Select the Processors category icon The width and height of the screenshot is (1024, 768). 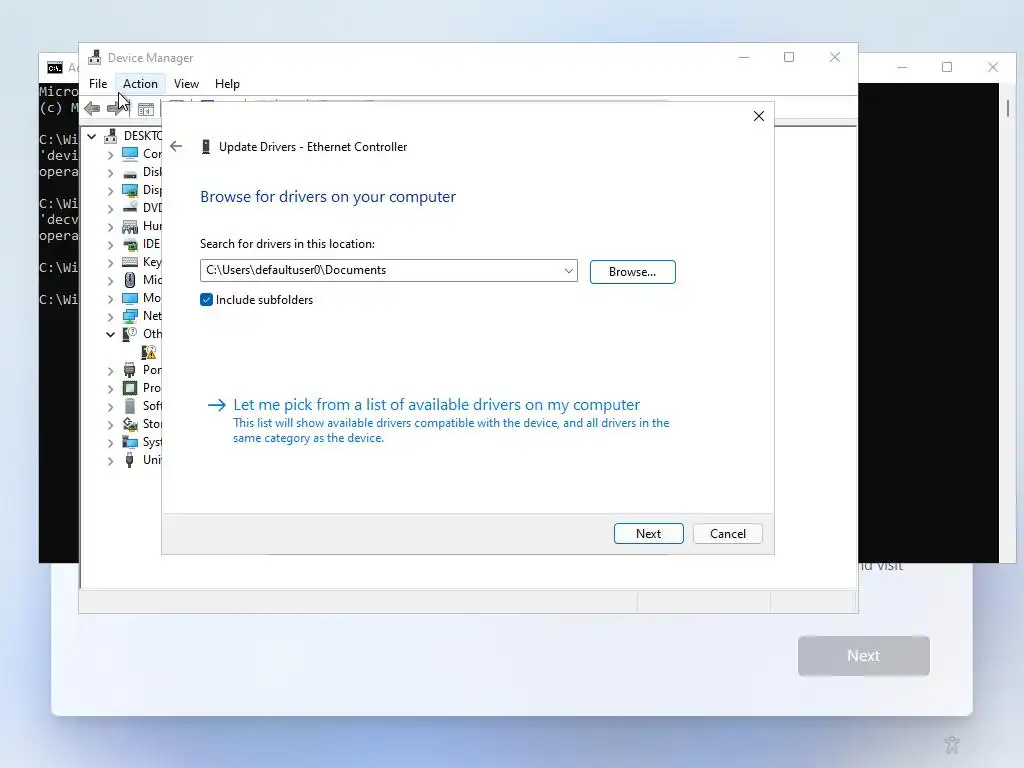click(130, 388)
